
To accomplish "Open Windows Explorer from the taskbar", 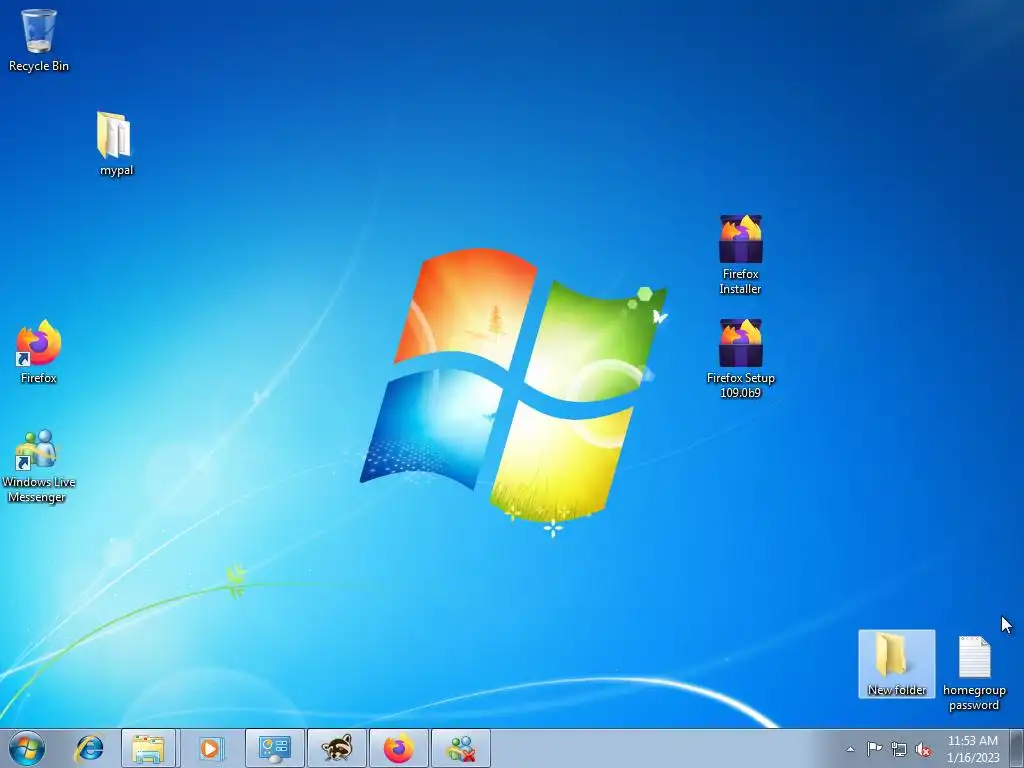I will click(148, 748).
